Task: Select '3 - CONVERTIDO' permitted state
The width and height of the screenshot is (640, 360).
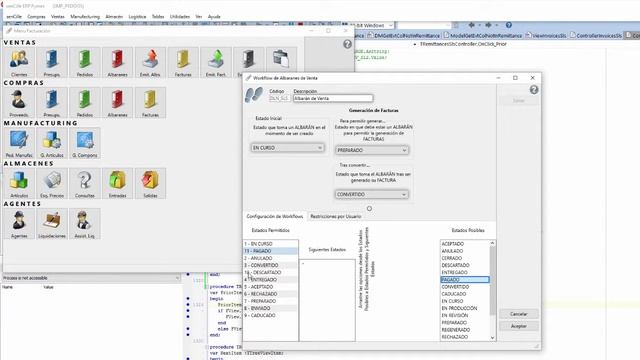Action: (x=271, y=265)
